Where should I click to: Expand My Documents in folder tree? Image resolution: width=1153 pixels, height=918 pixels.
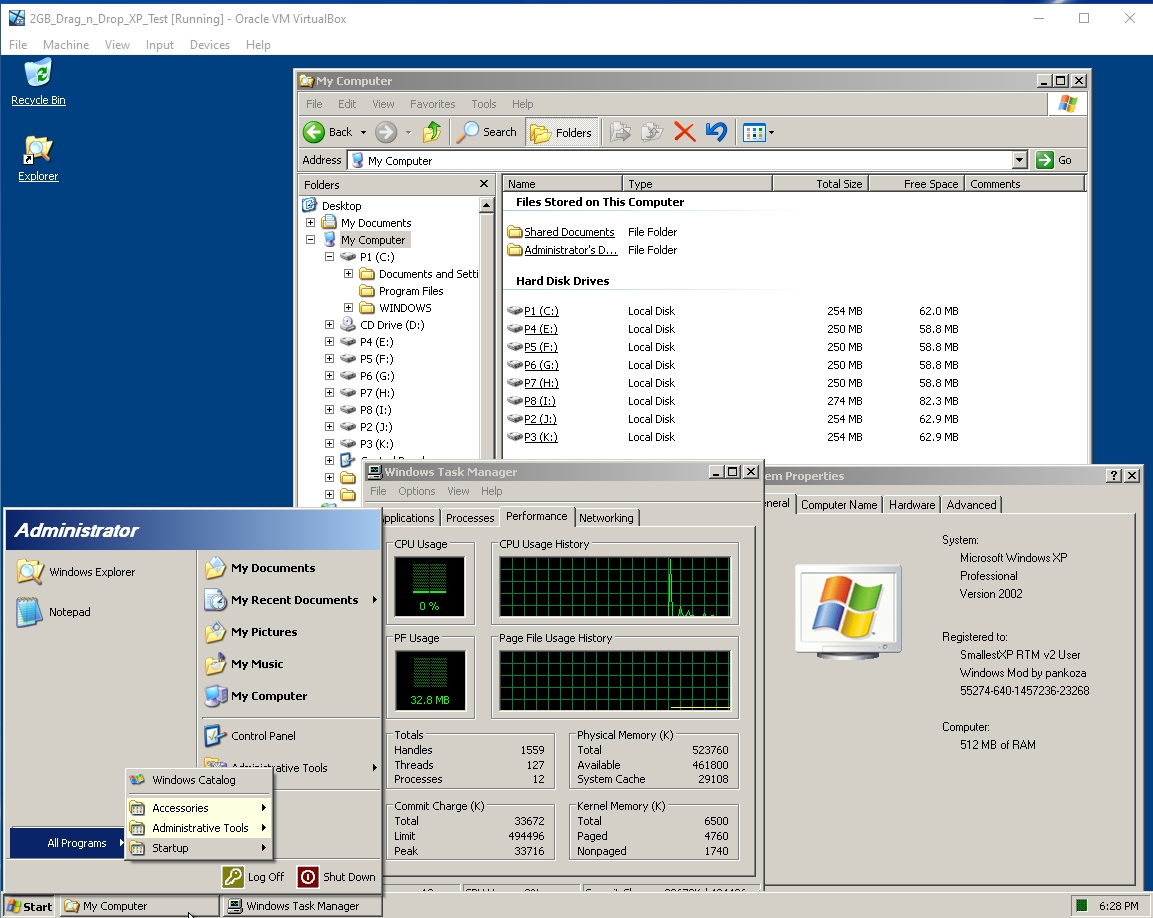click(310, 222)
